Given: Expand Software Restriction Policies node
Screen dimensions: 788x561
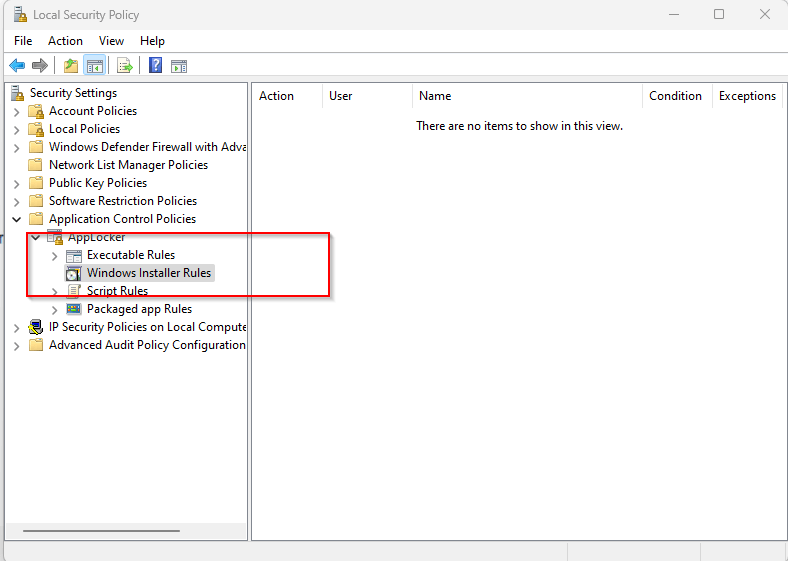Looking at the screenshot, I should point(17,202).
